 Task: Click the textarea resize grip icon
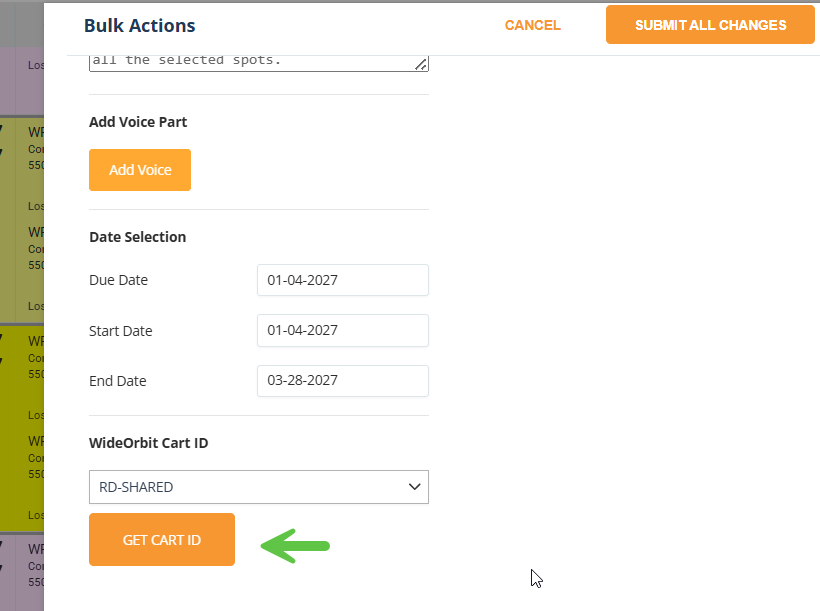coord(421,64)
